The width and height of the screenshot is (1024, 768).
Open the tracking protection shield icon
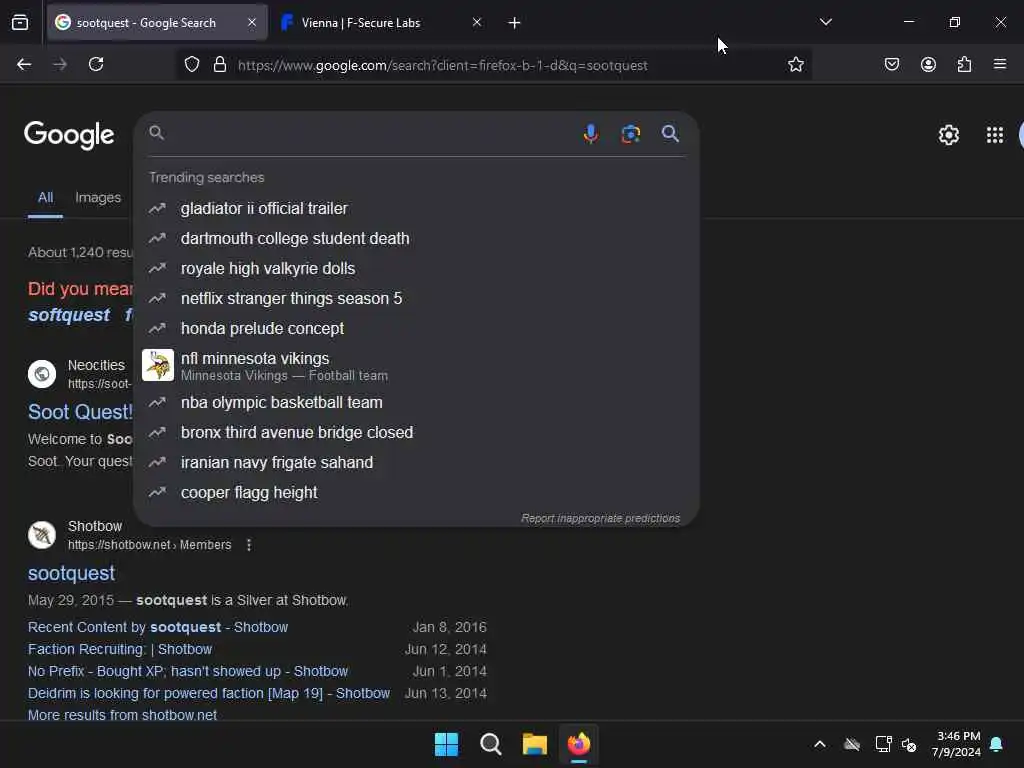pyautogui.click(x=191, y=65)
